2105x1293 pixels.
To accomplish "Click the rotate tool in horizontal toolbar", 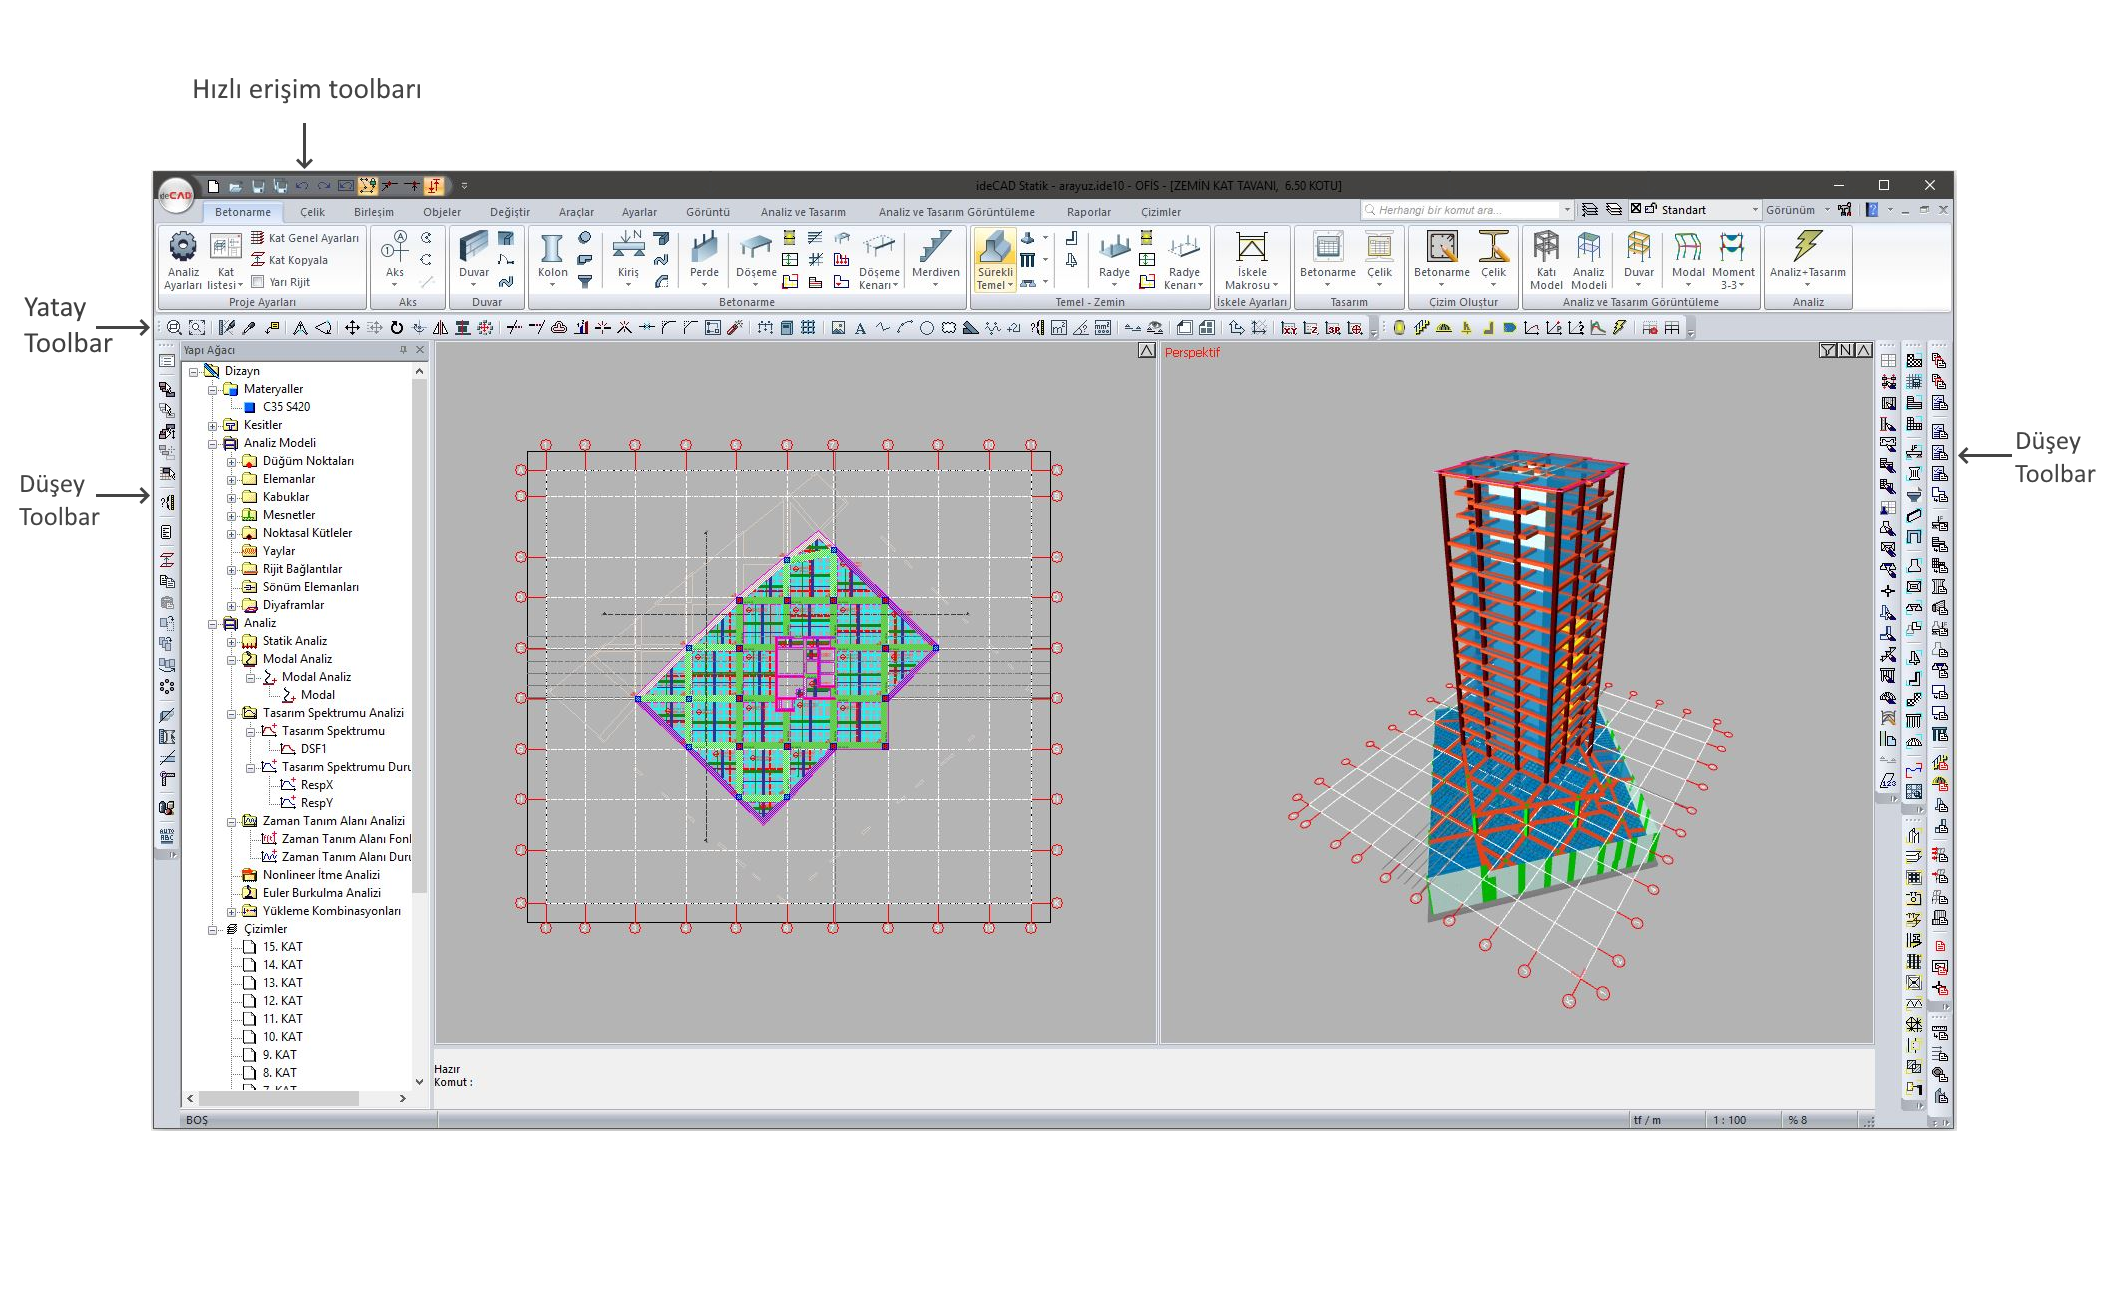I will click(397, 328).
